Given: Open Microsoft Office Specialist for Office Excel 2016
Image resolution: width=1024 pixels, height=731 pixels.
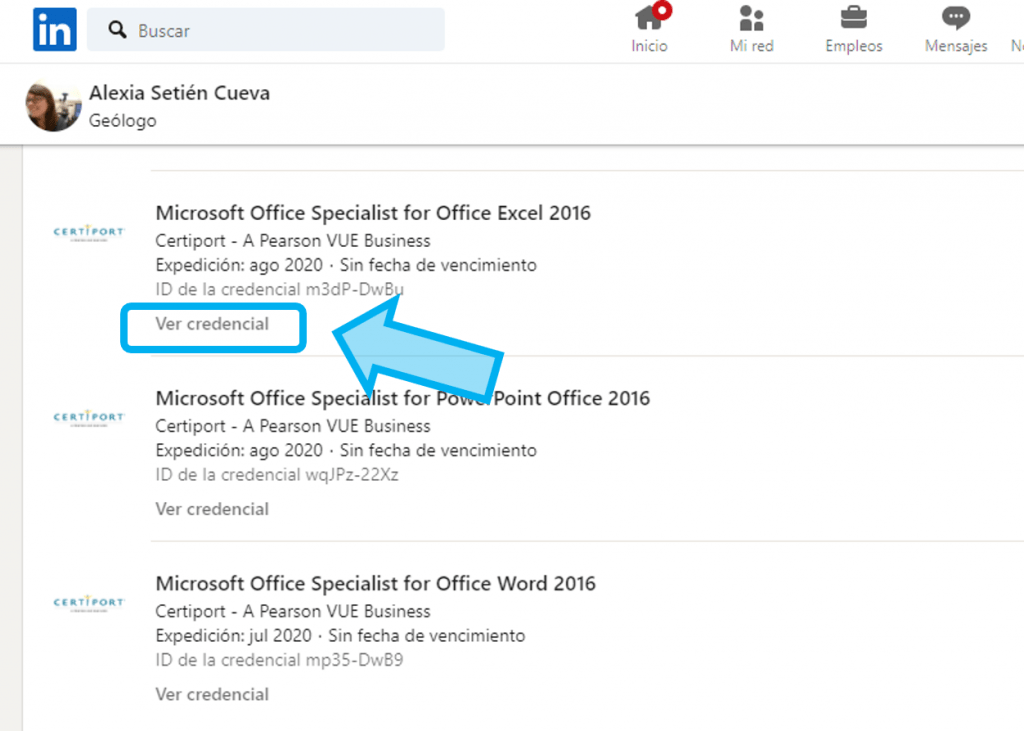Looking at the screenshot, I should pyautogui.click(x=373, y=213).
